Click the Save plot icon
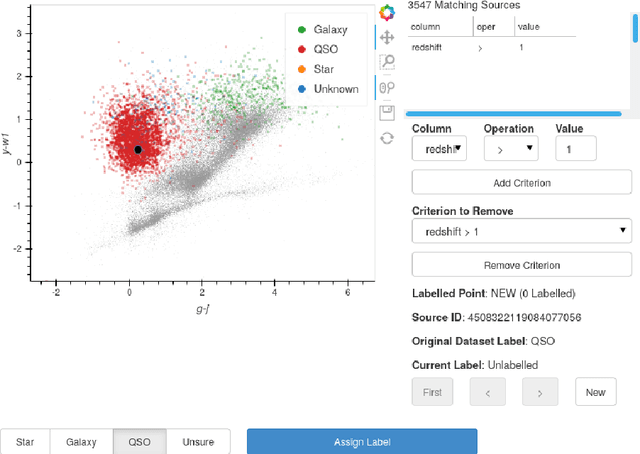The width and height of the screenshot is (640, 454). pyautogui.click(x=388, y=113)
